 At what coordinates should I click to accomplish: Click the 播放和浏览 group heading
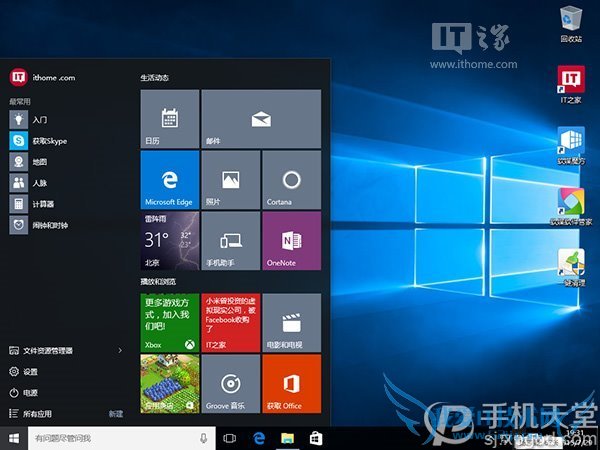158,282
